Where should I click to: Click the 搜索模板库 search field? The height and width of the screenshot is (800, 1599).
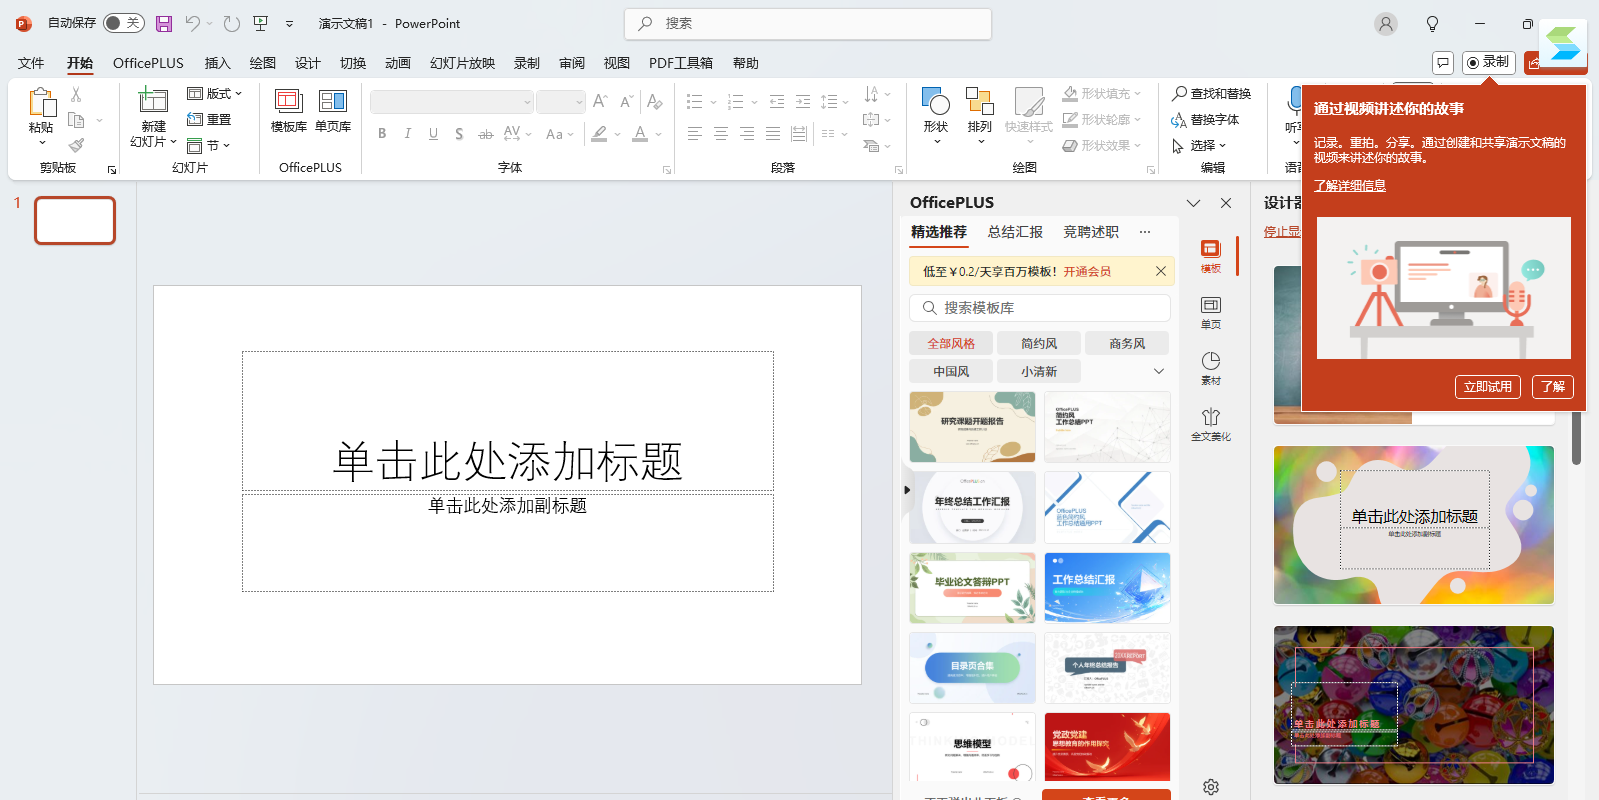[1040, 308]
